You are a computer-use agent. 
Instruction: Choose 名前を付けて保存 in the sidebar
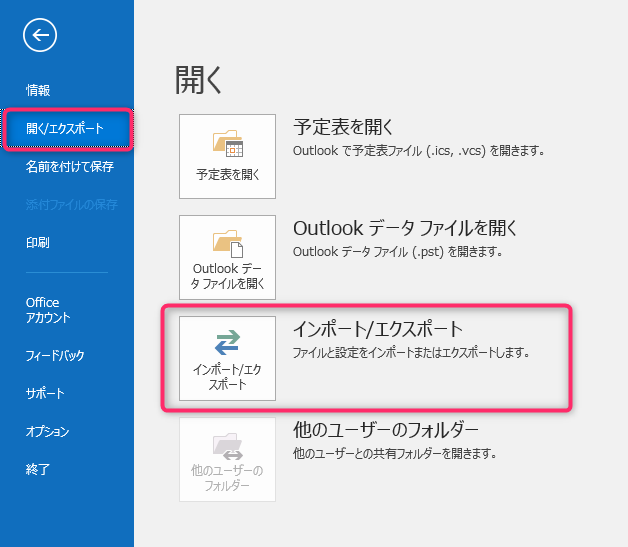70,167
